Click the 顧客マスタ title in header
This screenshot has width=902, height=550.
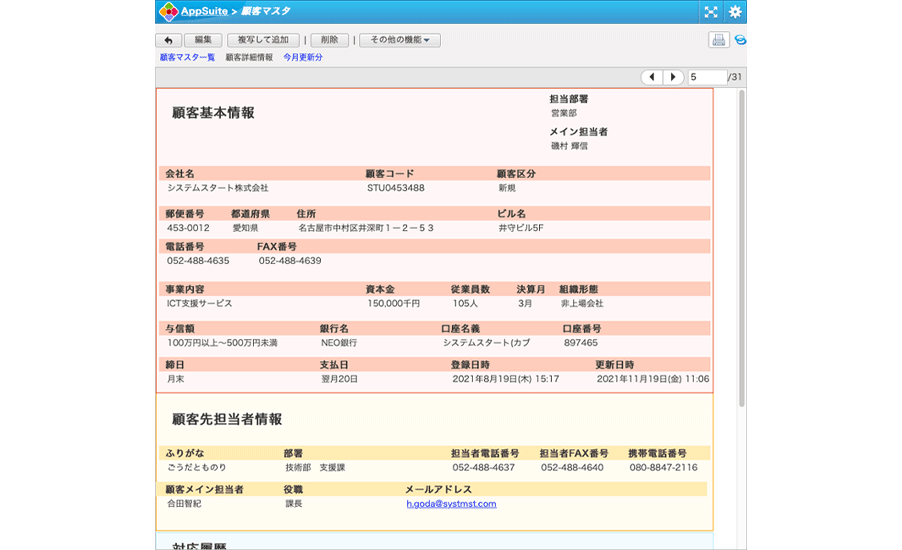pos(264,12)
